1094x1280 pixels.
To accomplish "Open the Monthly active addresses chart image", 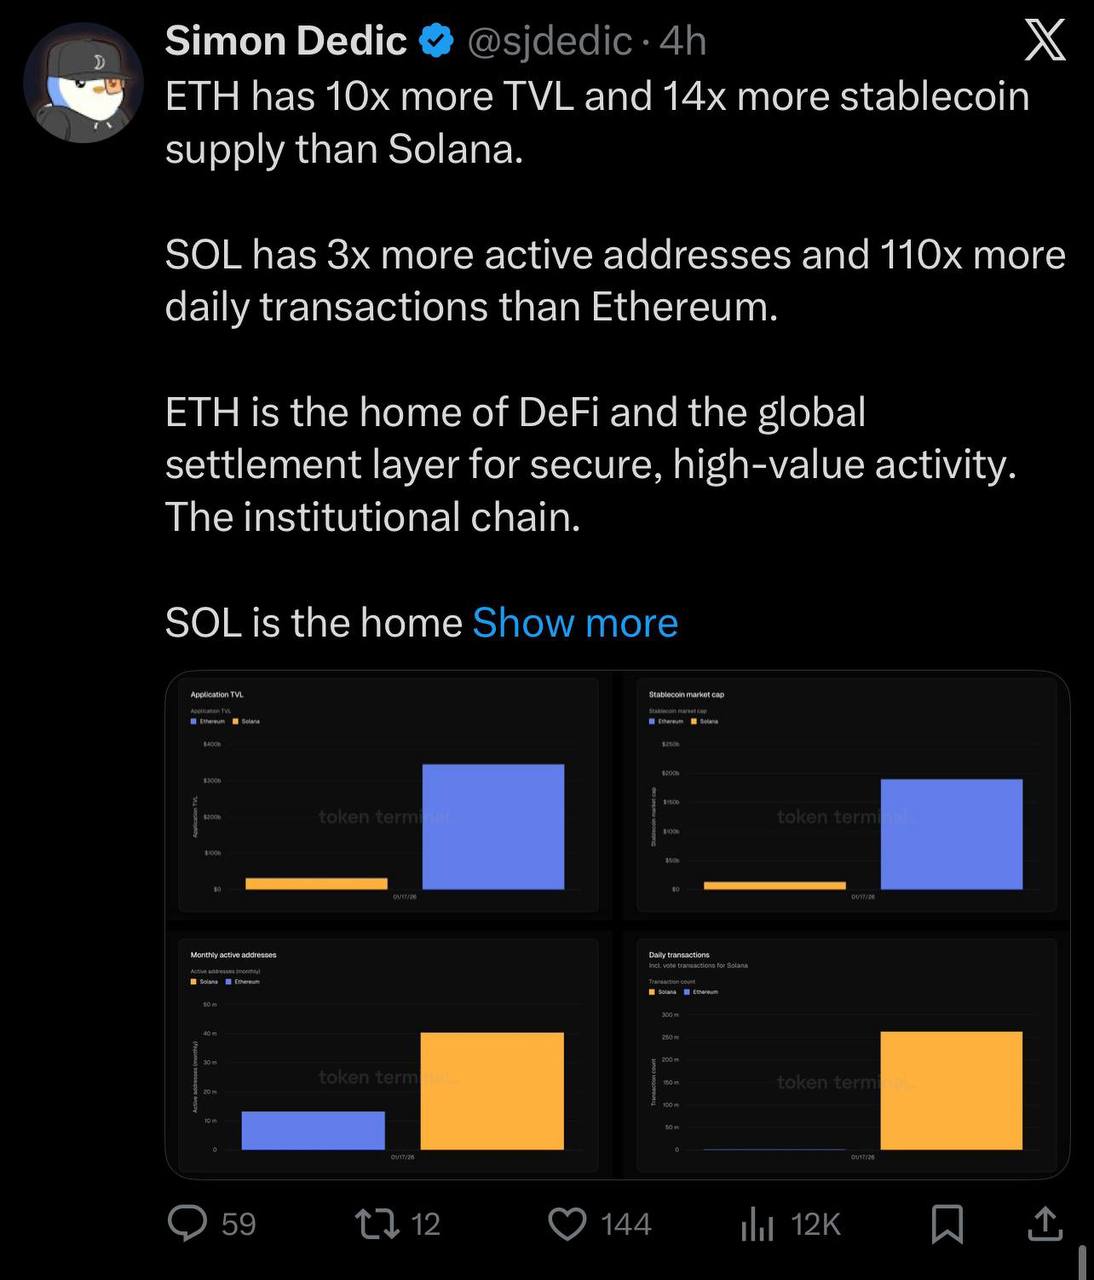I will coord(388,1055).
